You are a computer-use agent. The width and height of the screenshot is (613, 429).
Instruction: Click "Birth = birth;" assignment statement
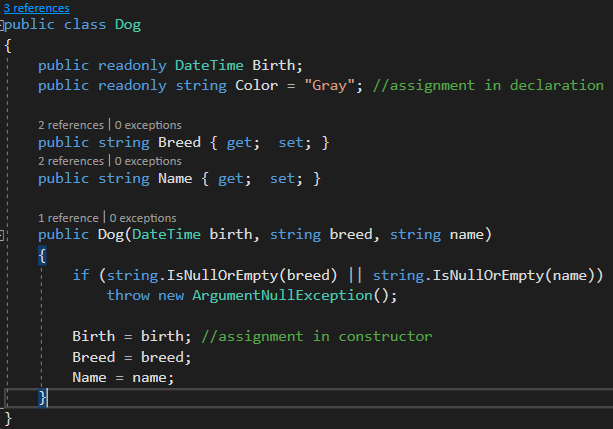click(x=132, y=336)
